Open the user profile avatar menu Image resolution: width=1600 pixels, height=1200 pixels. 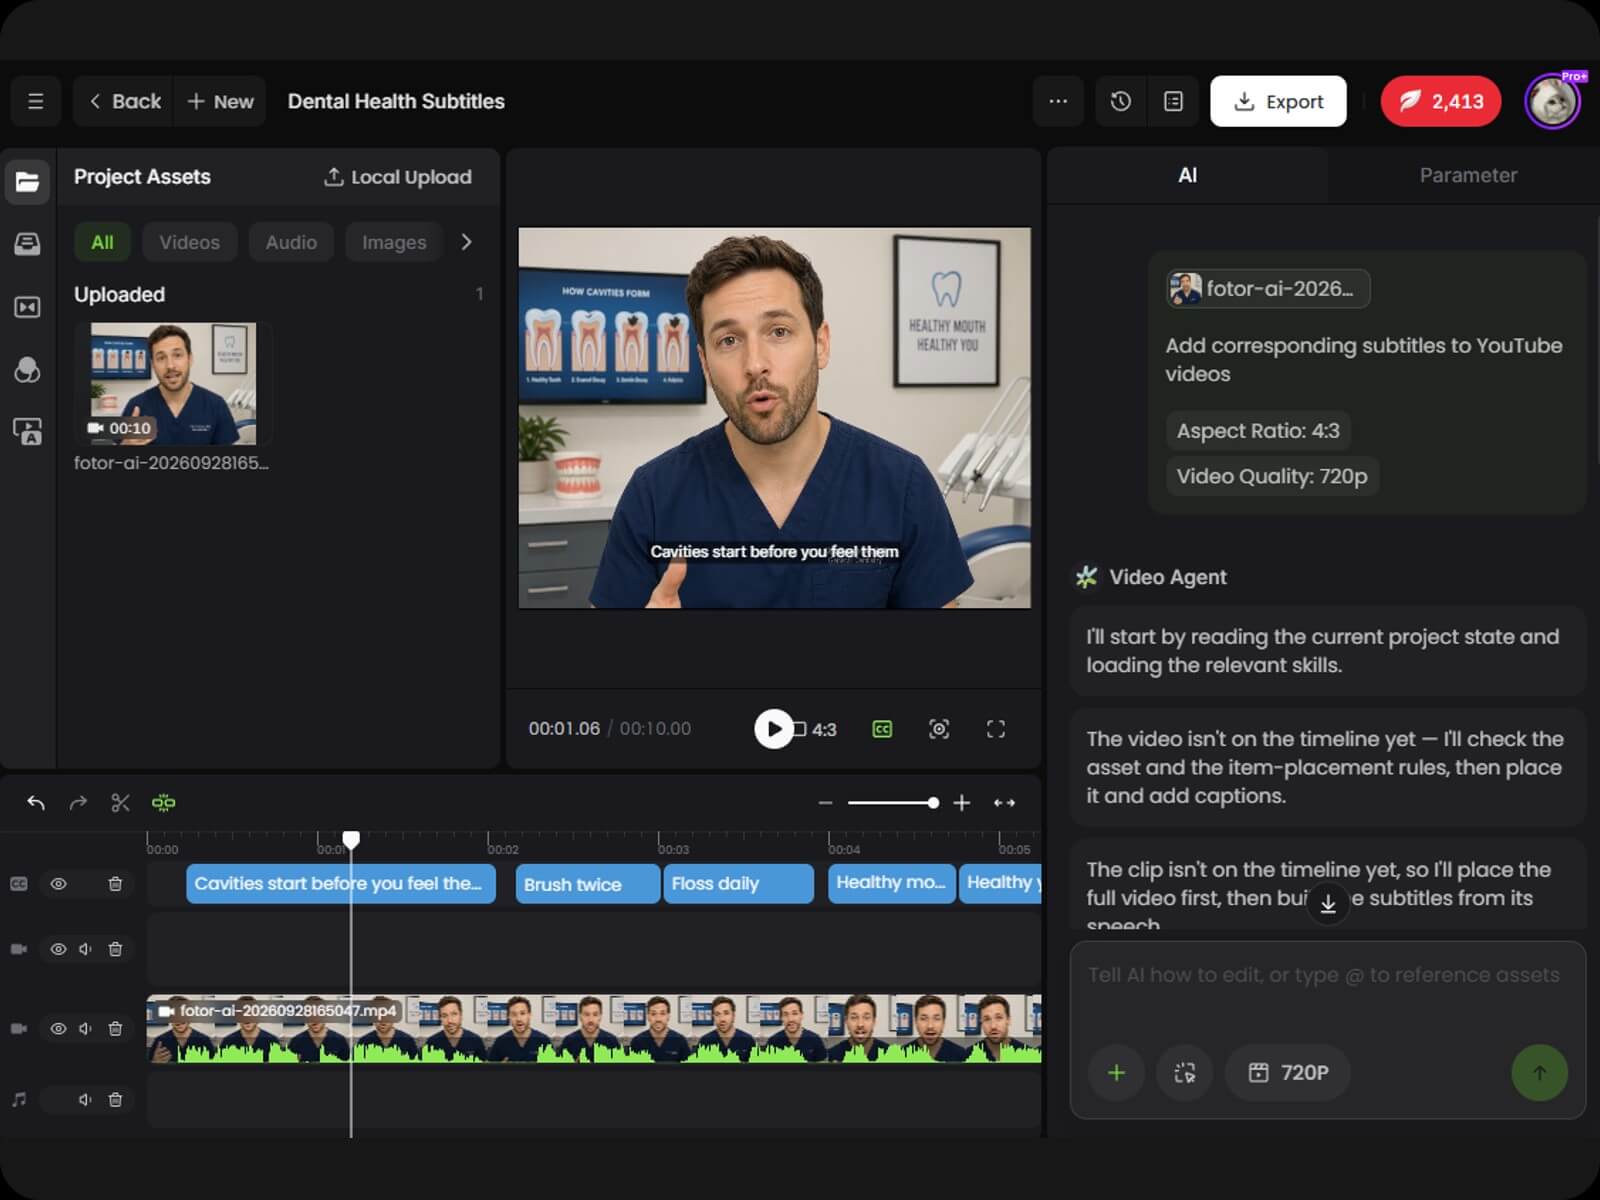pyautogui.click(x=1552, y=101)
